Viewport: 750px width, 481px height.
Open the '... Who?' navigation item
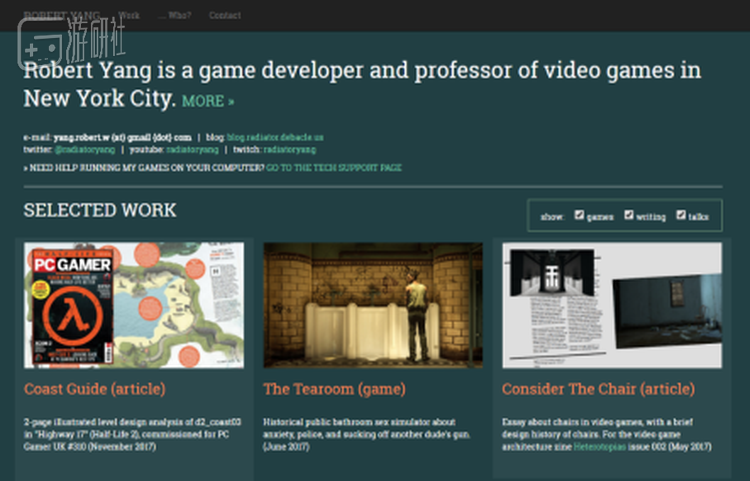(174, 15)
